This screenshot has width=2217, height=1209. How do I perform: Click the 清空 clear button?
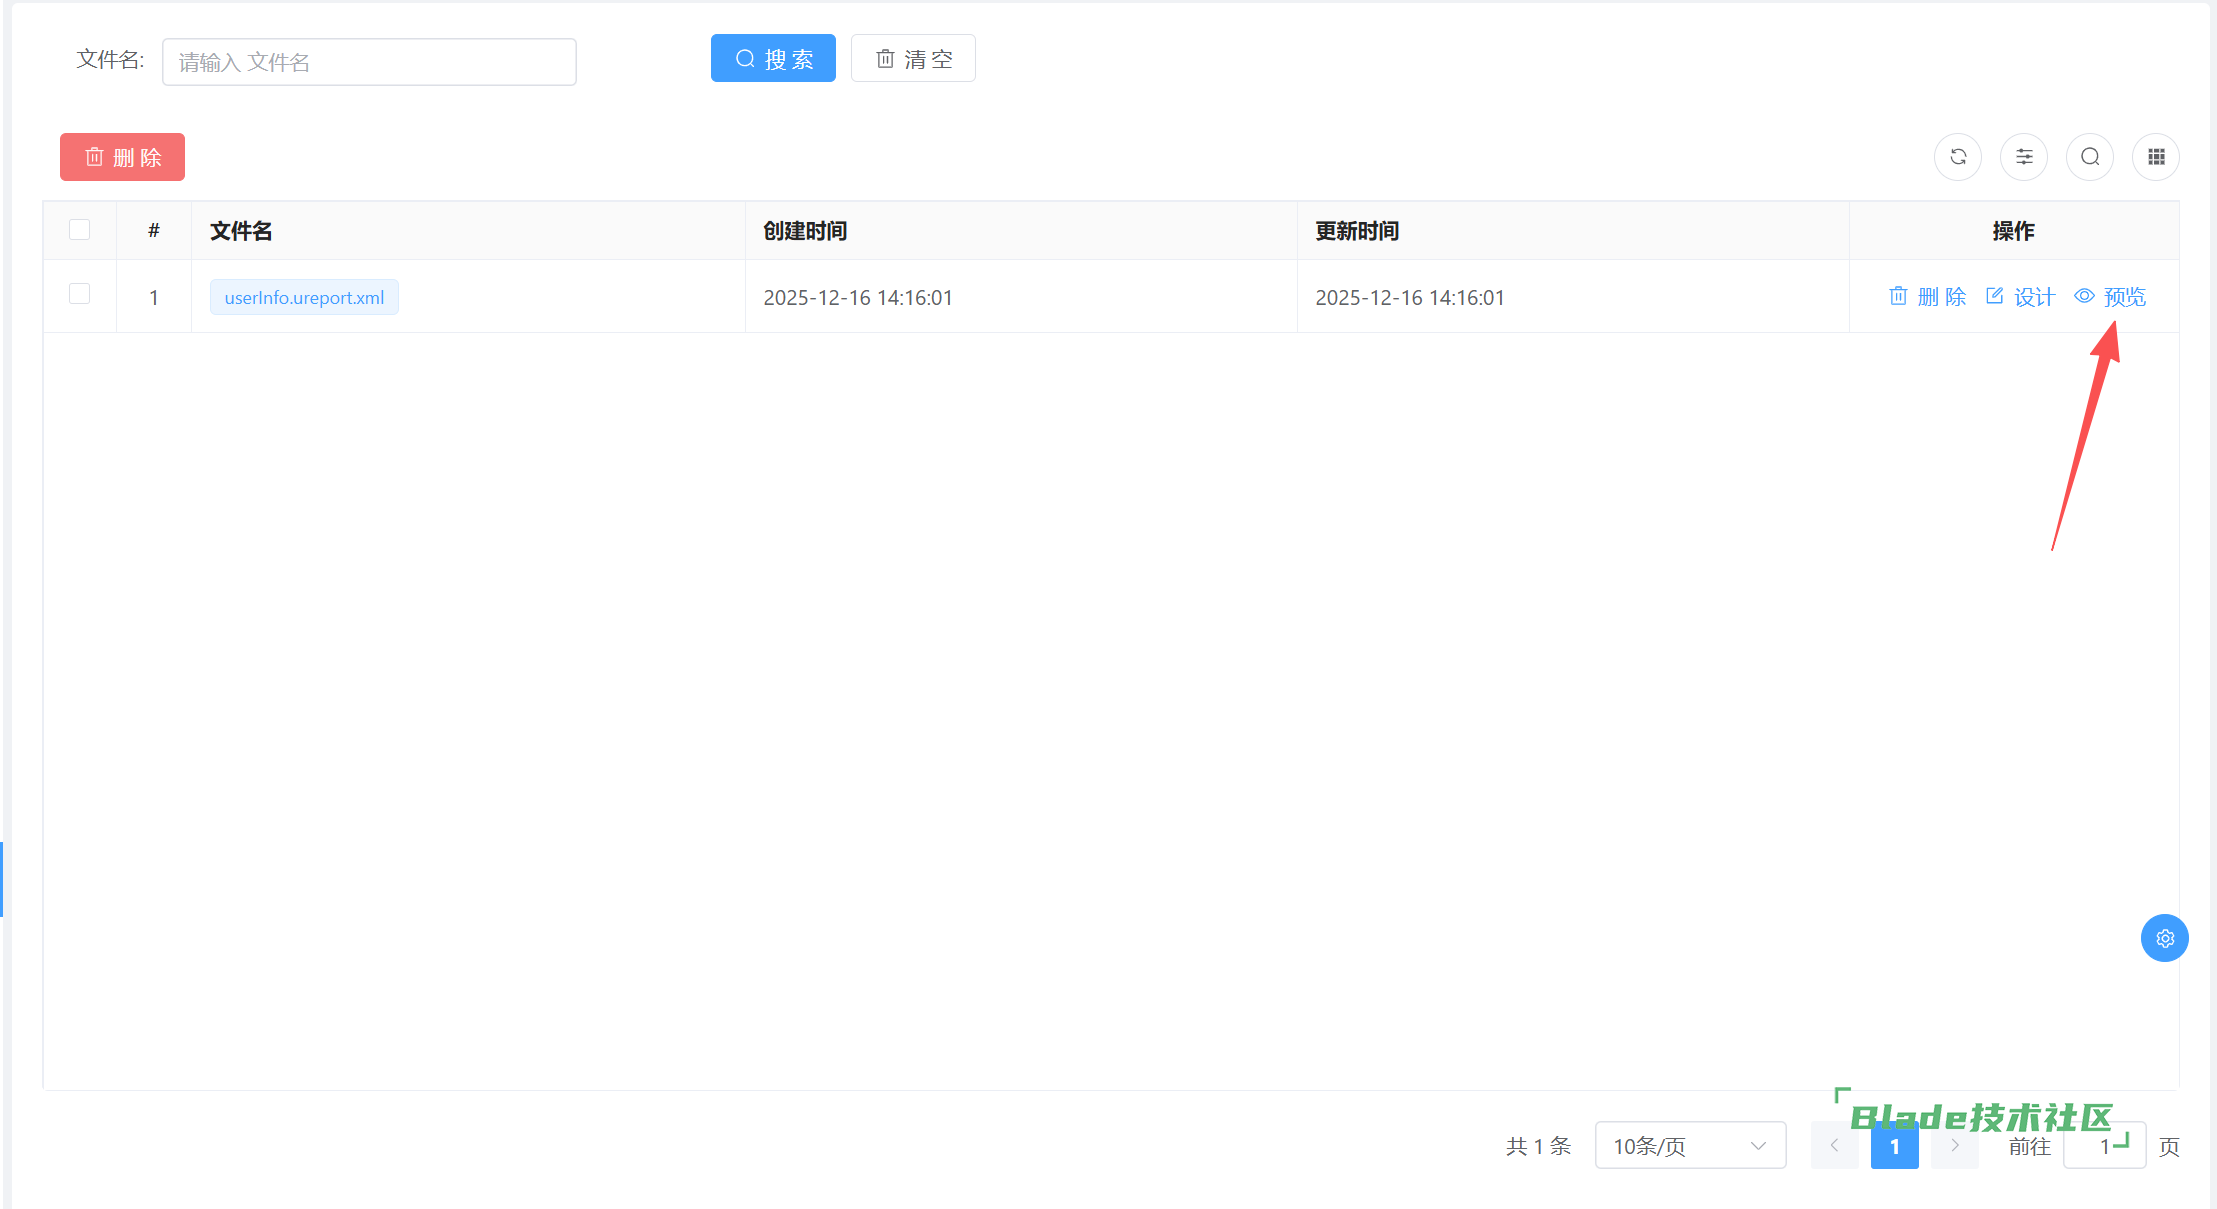click(913, 59)
